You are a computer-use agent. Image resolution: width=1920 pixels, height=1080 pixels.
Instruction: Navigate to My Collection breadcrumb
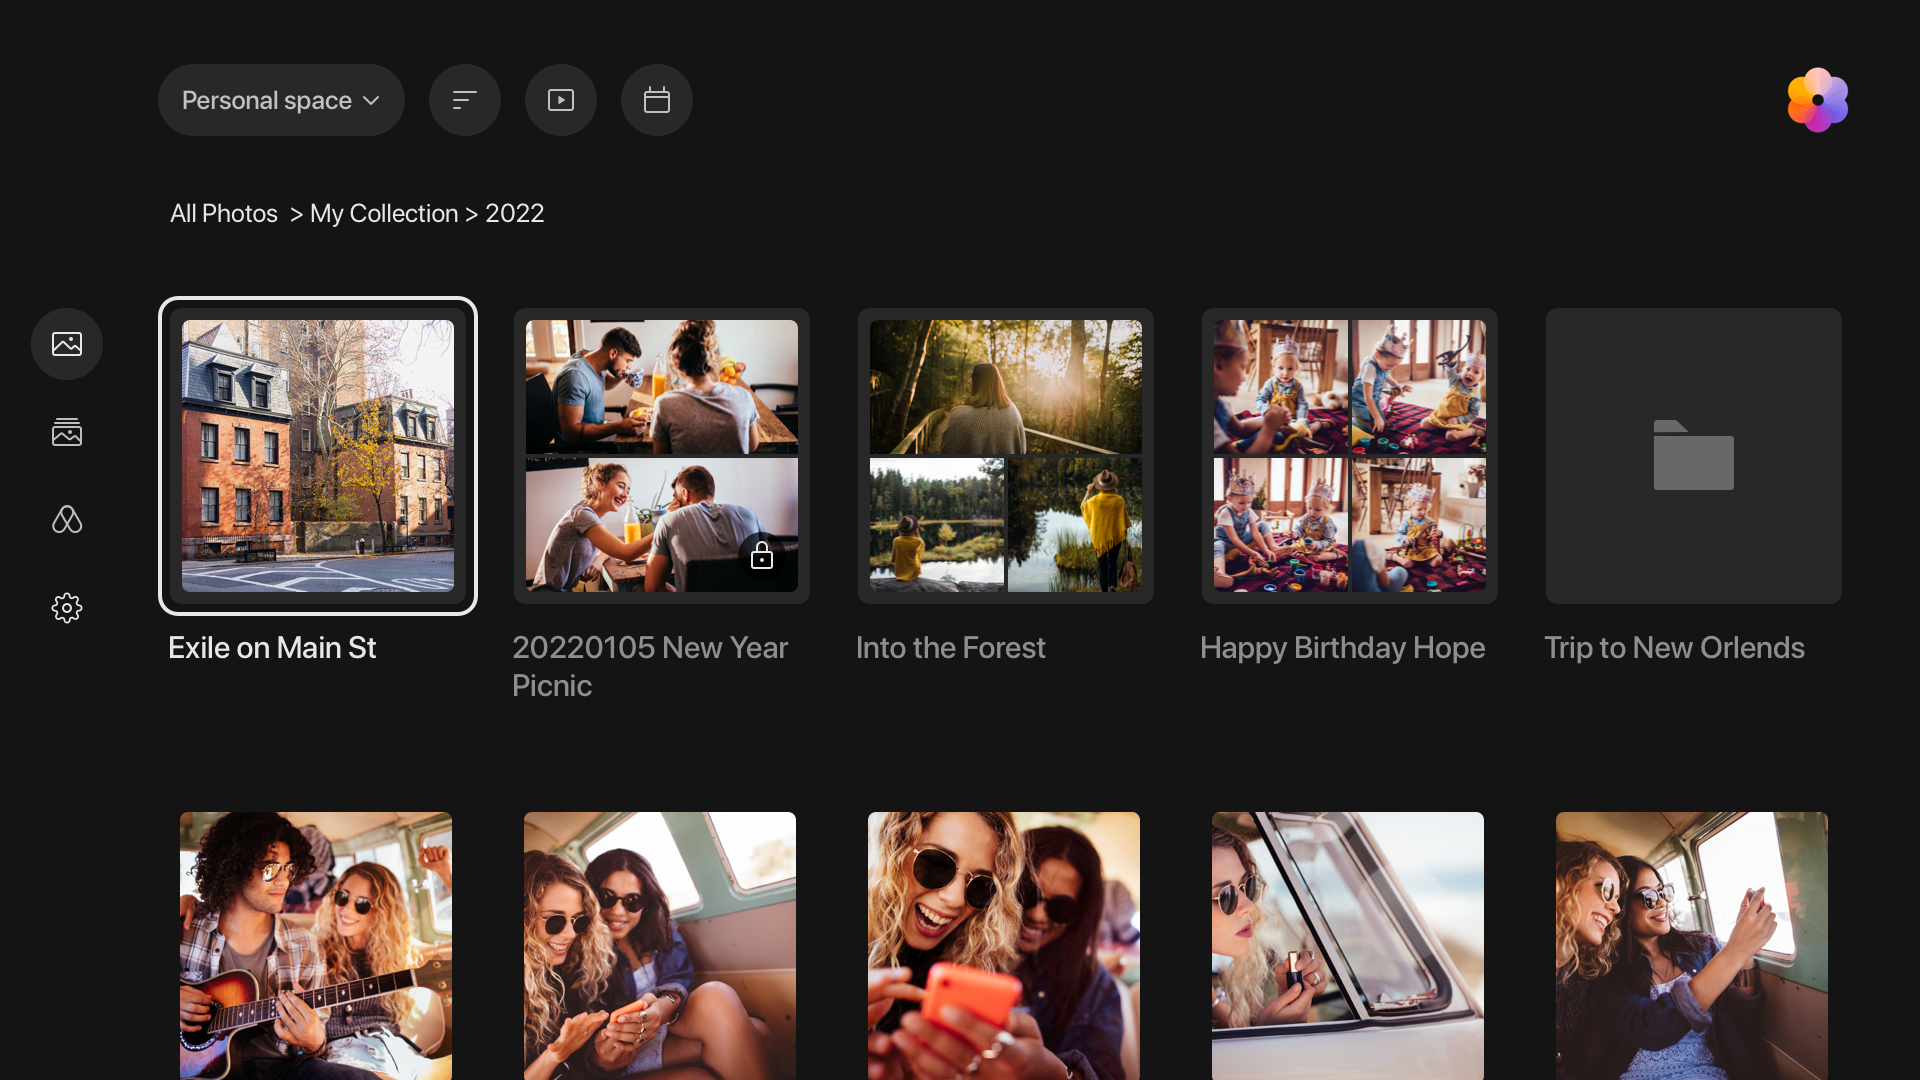click(384, 213)
